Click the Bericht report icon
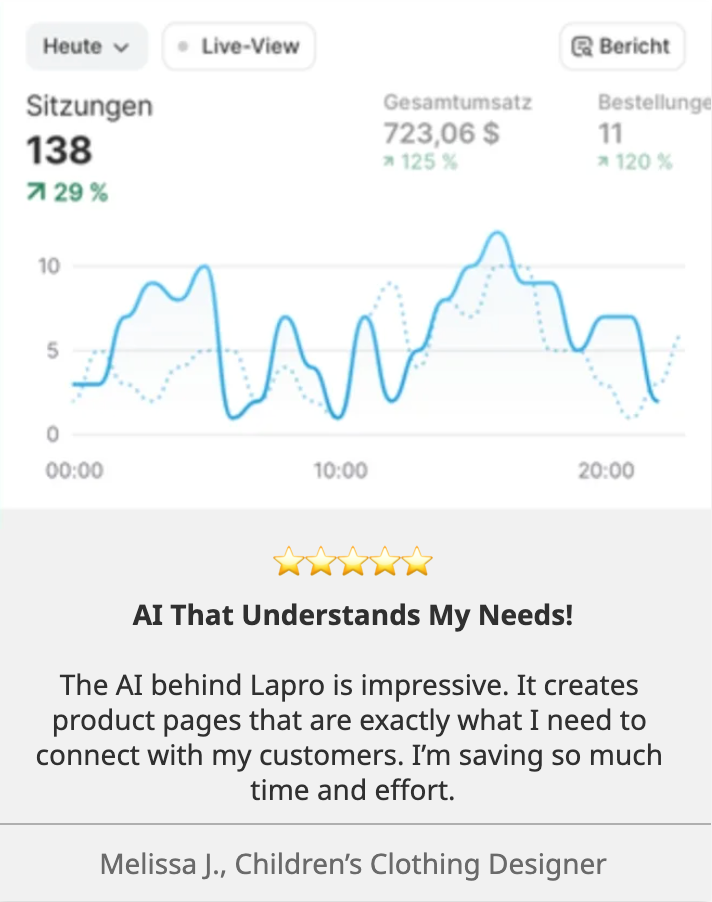712x902 pixels. click(581, 47)
